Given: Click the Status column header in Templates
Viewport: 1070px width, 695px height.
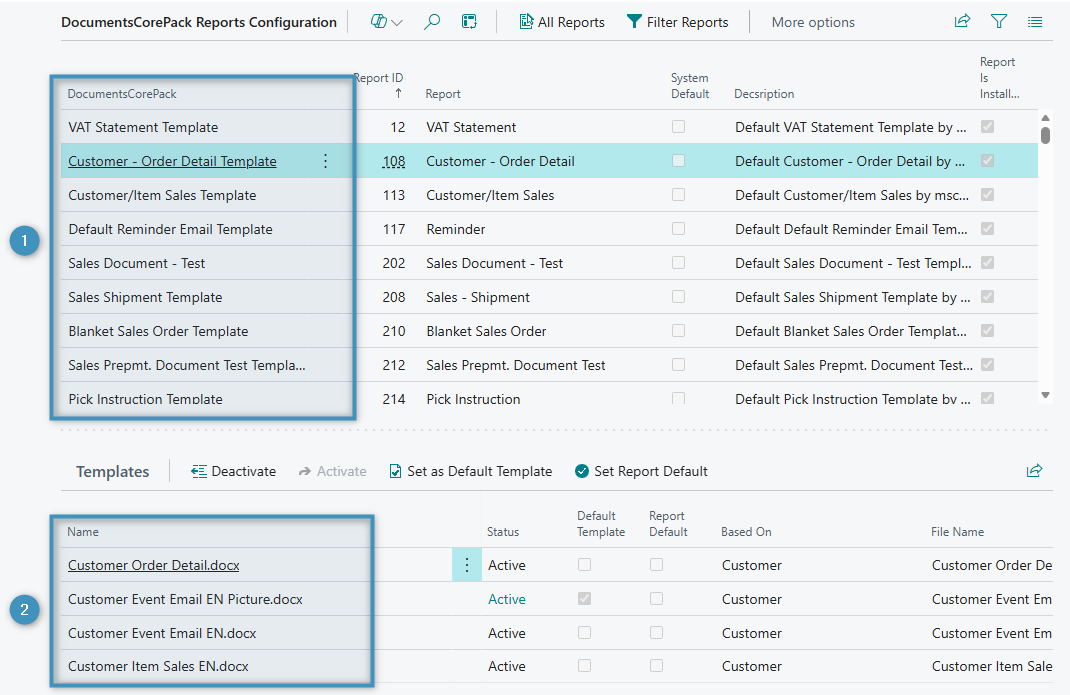Looking at the screenshot, I should [503, 532].
